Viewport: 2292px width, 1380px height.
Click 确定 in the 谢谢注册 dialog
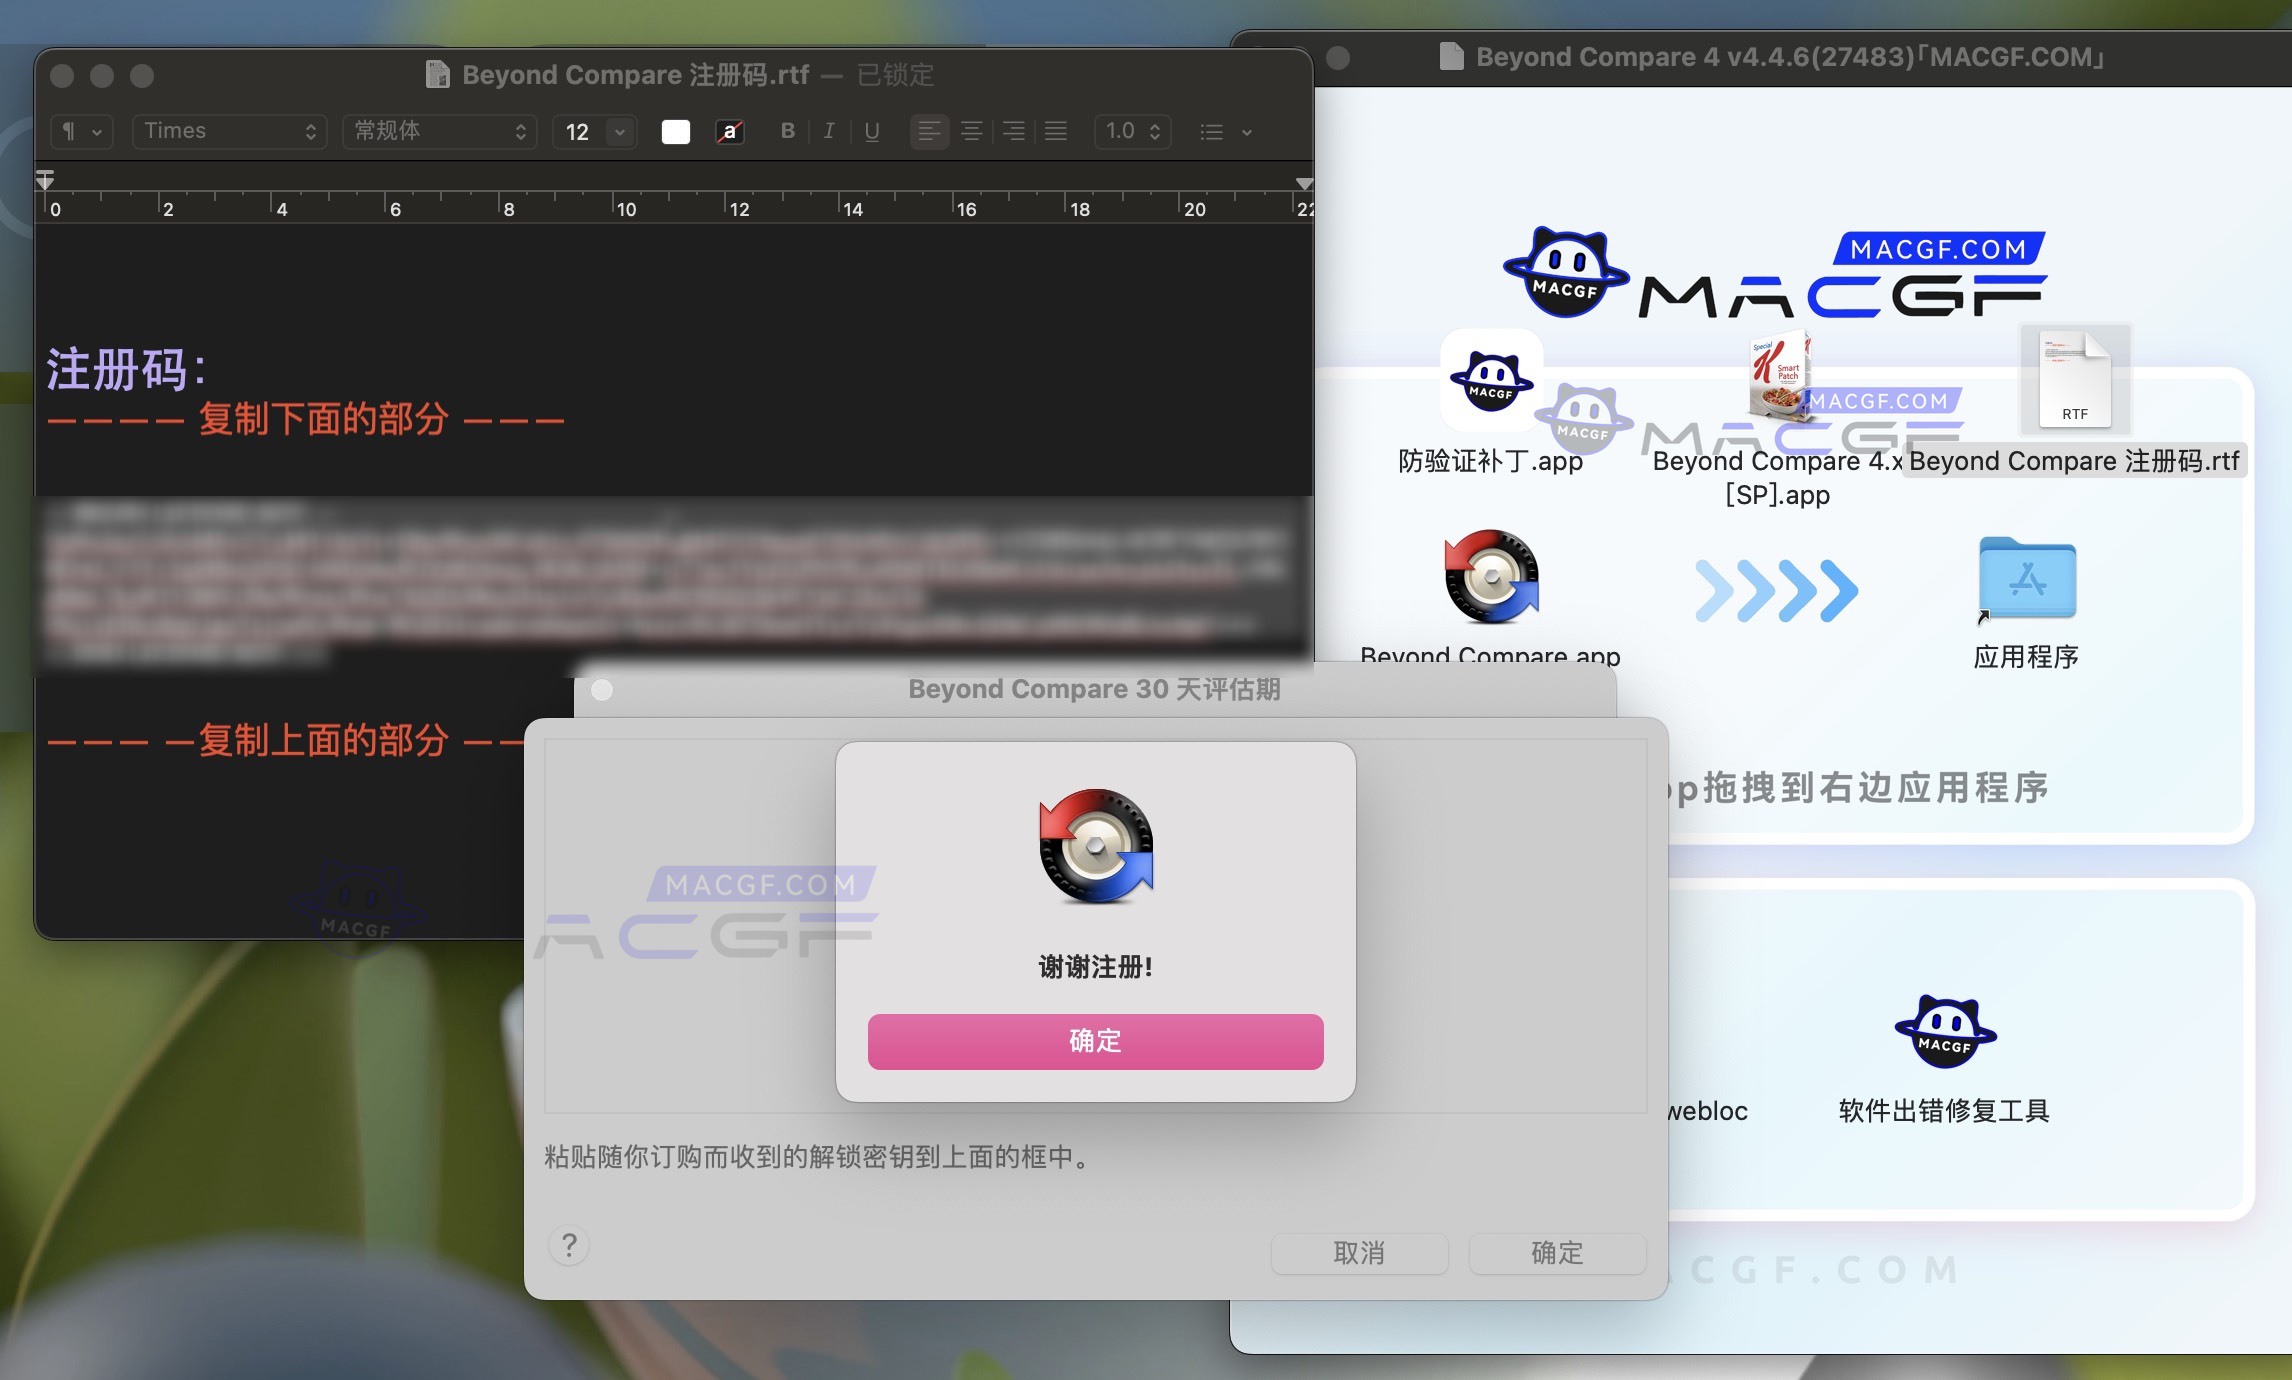[1095, 1041]
